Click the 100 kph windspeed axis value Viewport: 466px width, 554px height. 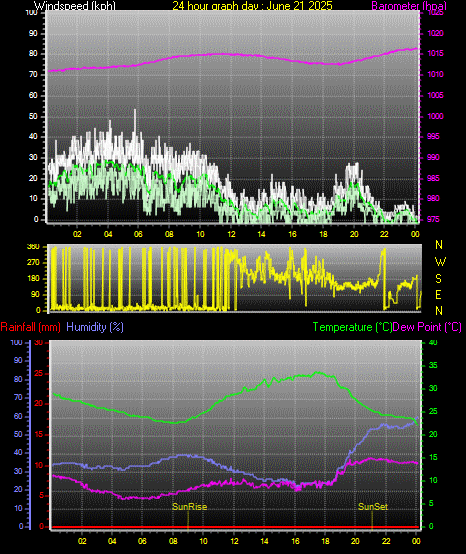pyautogui.click(x=31, y=13)
